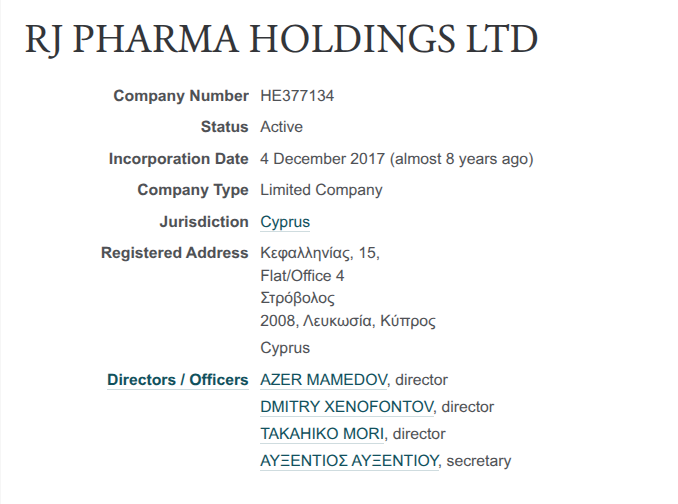The width and height of the screenshot is (678, 504).
Task: Click the Flat/Office 4 address line
Action: 302,275
